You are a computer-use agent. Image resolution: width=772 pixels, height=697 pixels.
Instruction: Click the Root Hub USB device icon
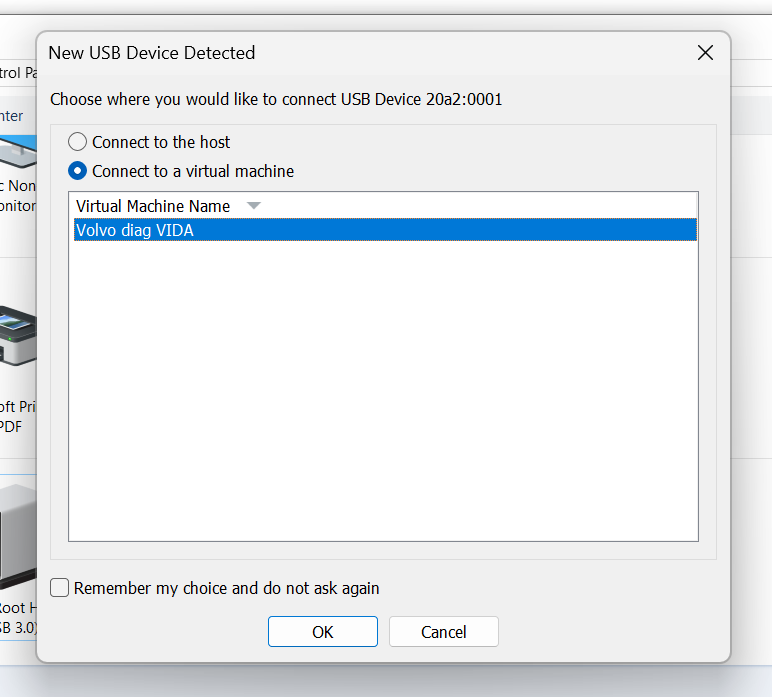tap(17, 535)
